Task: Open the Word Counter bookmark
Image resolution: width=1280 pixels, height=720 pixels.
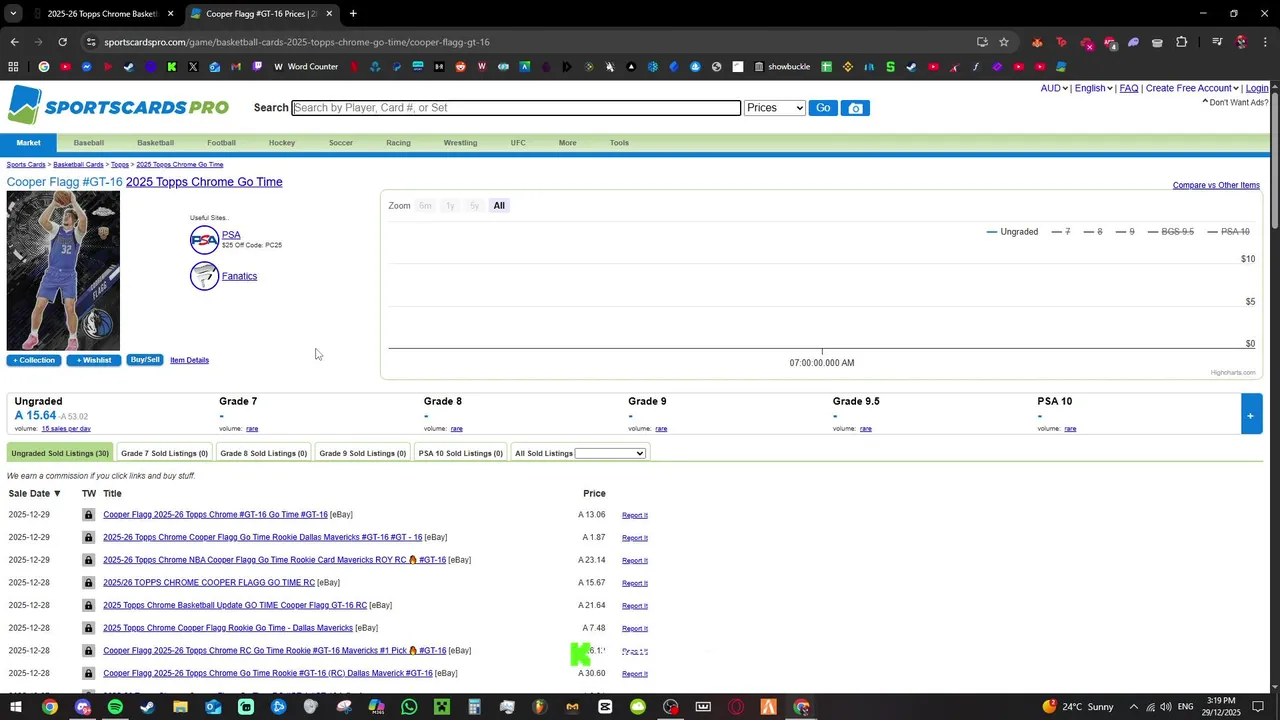Action: (306, 67)
